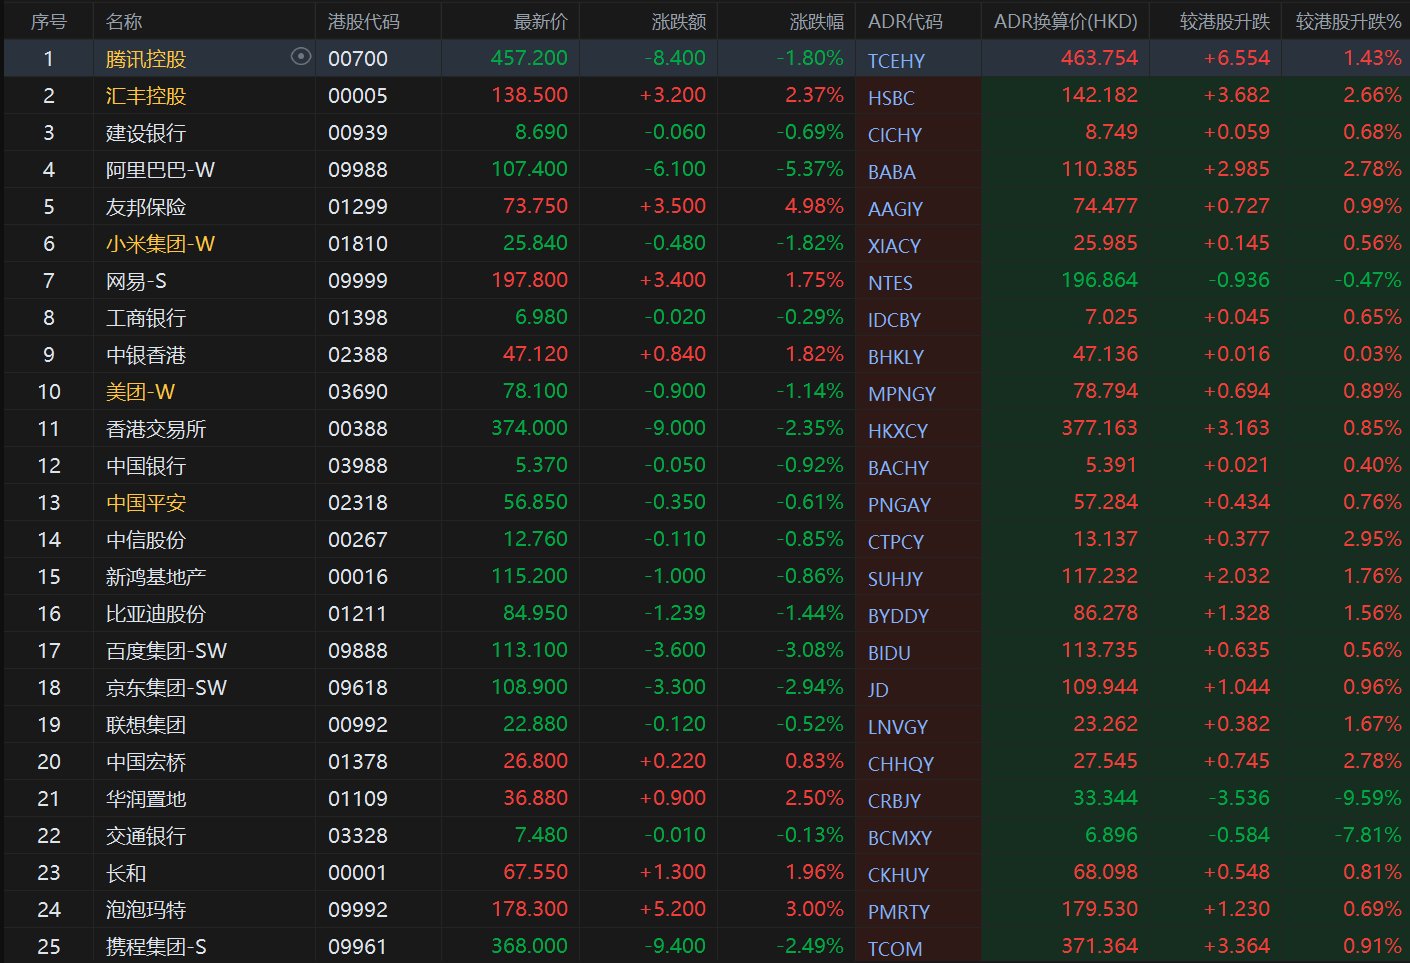The width and height of the screenshot is (1410, 963).
Task: Click stock code 00700
Action: [x=358, y=59]
